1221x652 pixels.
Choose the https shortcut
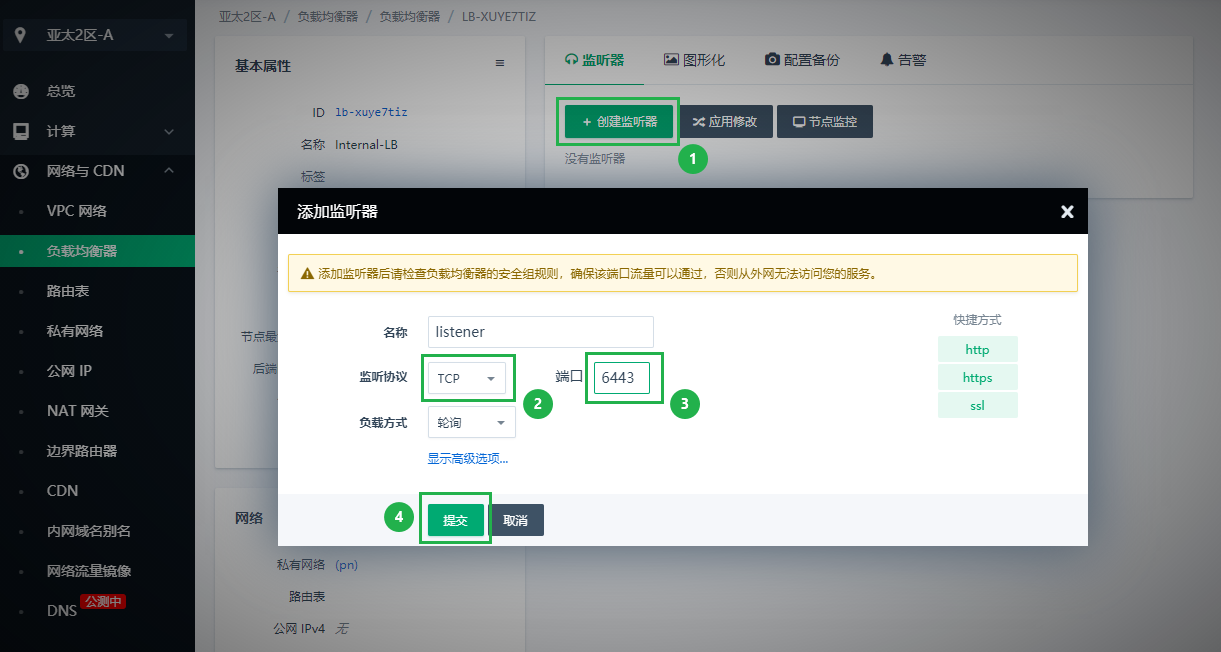977,378
